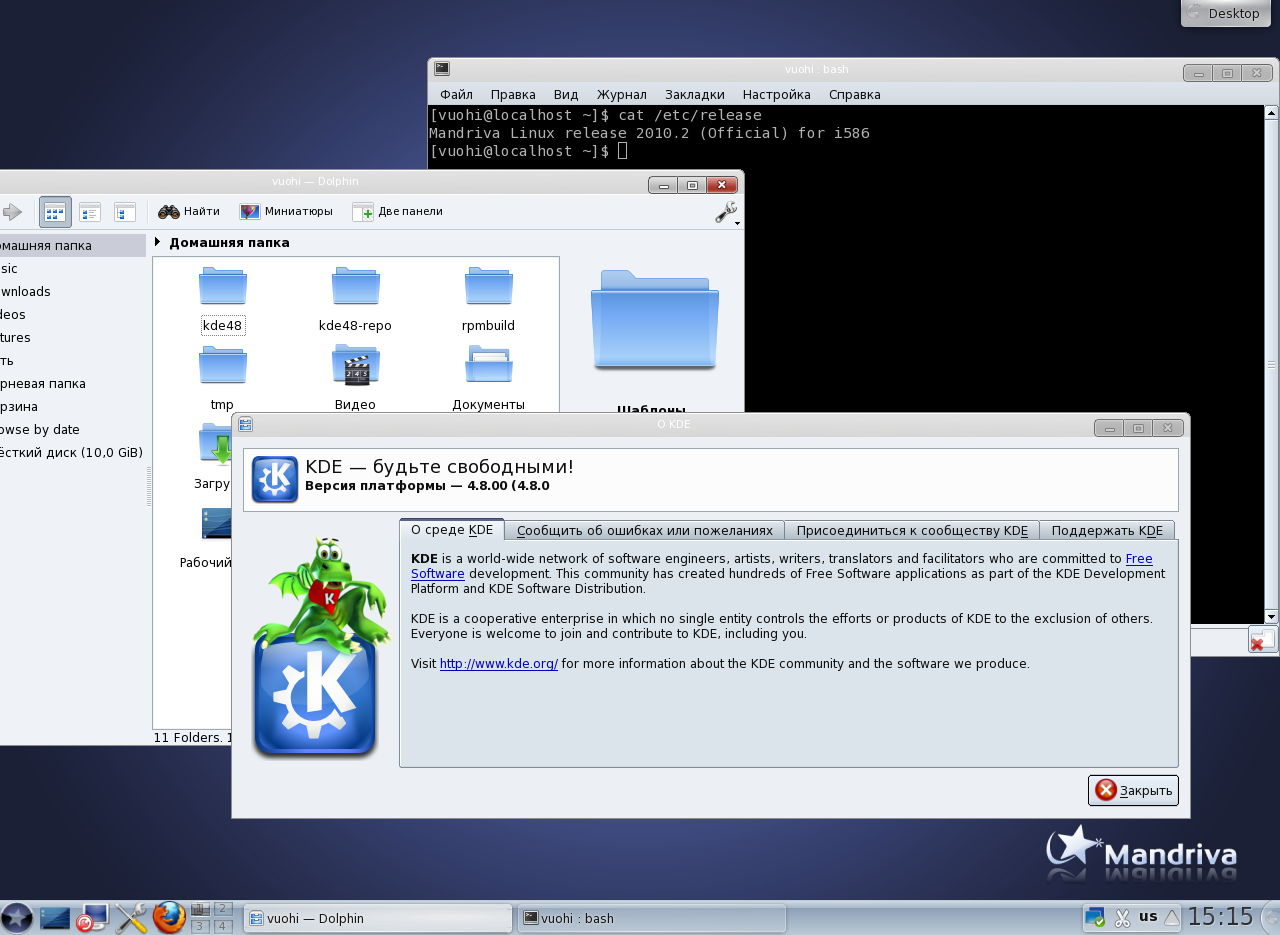Open the Klipper scissors clipboard tray icon
The height and width of the screenshot is (935, 1280).
point(1122,917)
